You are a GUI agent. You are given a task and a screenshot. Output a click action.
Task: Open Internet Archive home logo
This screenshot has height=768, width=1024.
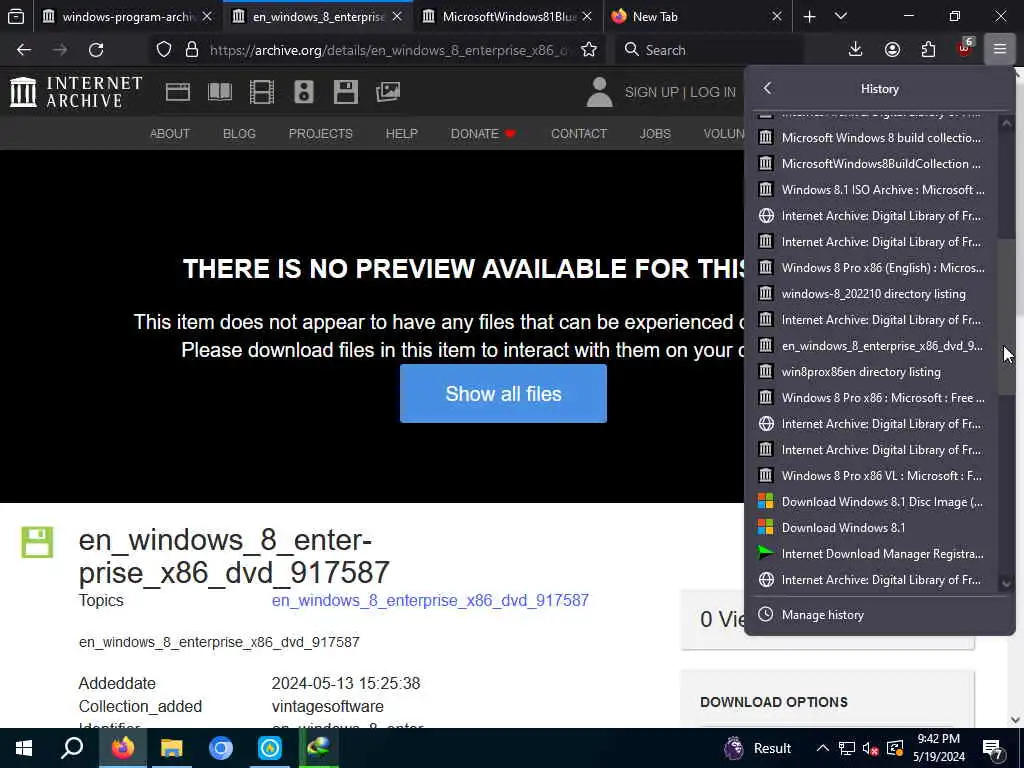[x=76, y=91]
